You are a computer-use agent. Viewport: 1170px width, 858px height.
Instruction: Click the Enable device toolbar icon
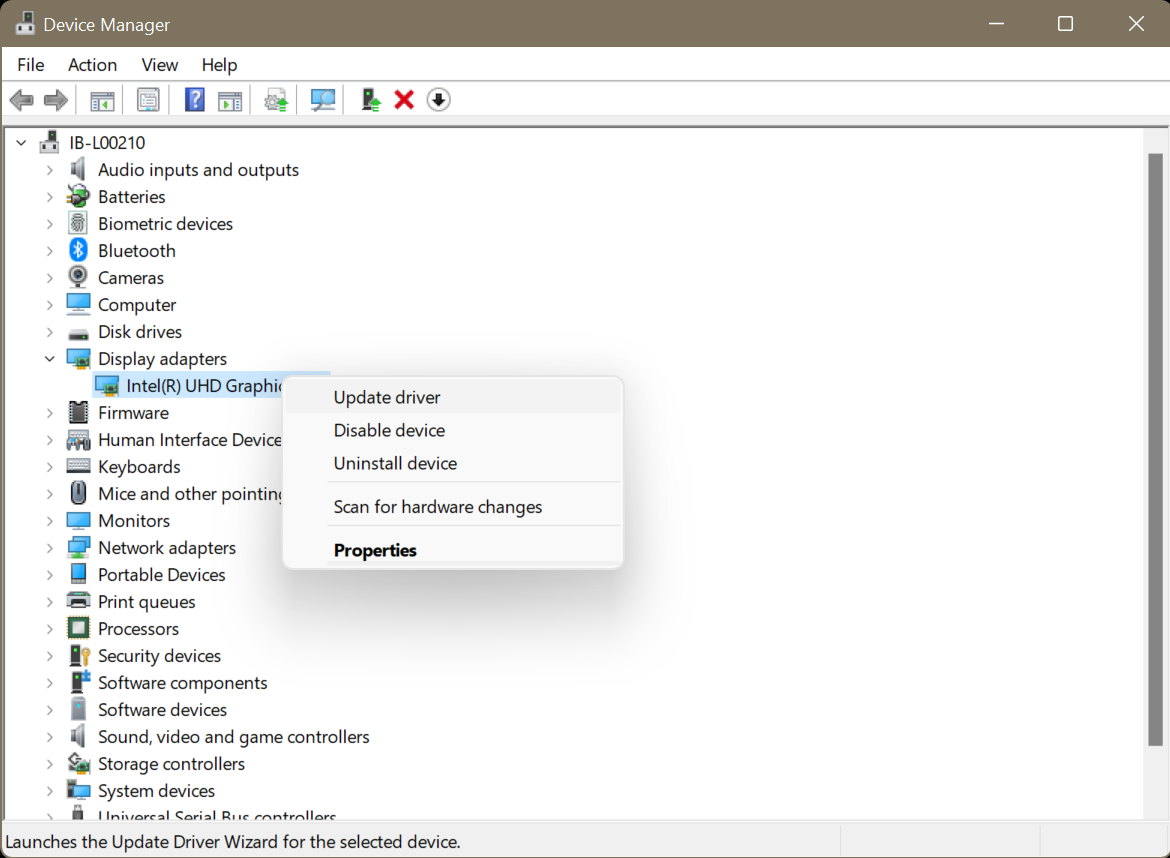pos(370,100)
